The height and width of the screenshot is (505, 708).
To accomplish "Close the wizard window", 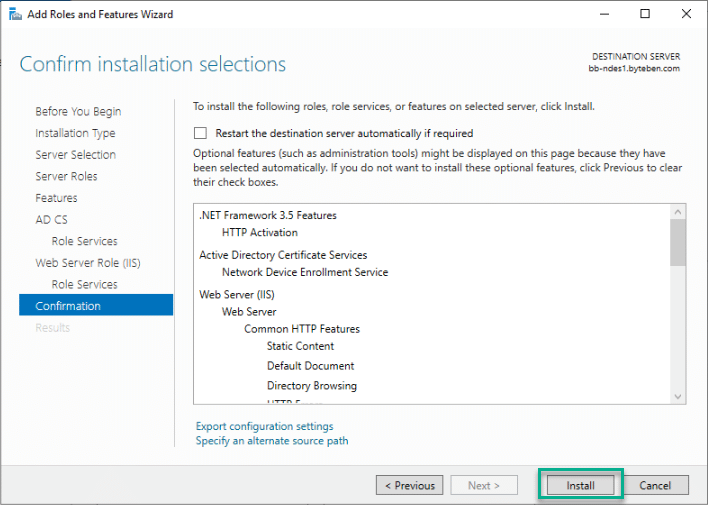I will [686, 14].
